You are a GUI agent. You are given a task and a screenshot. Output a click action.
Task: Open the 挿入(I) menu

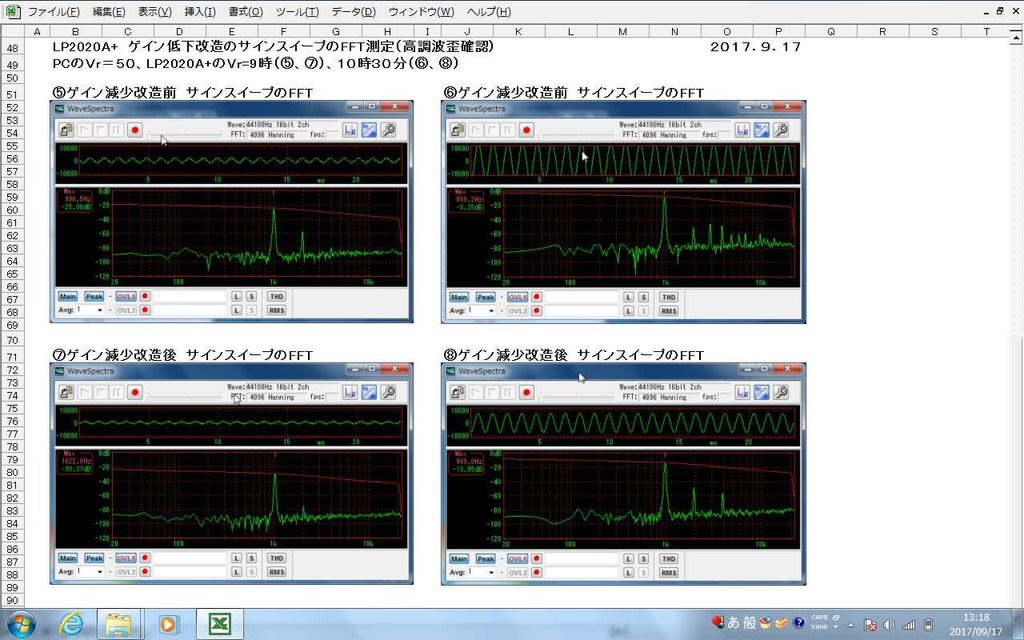pyautogui.click(x=200, y=12)
